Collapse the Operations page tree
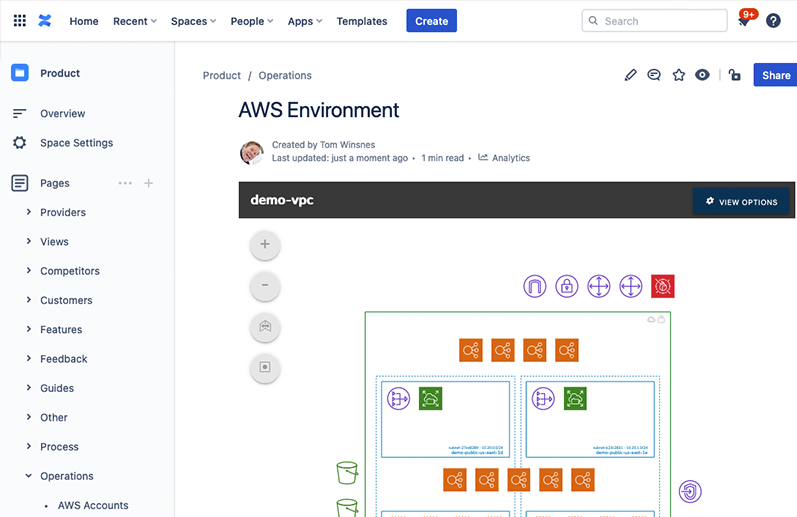 [x=28, y=477]
